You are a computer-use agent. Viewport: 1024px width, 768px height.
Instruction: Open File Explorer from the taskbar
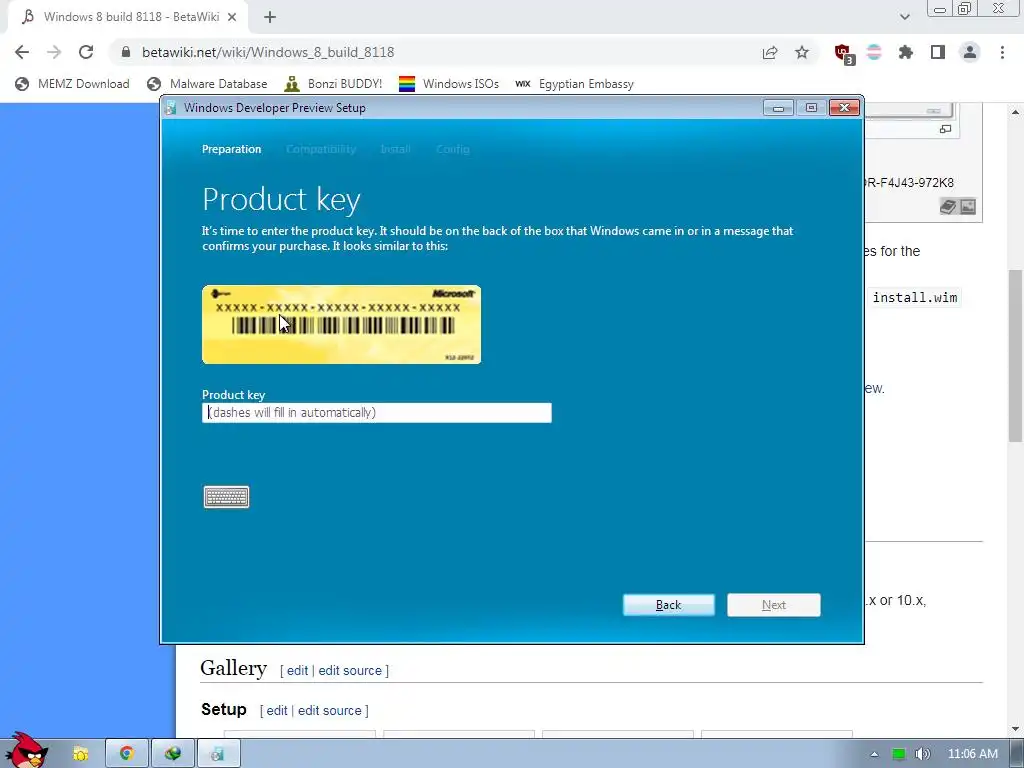click(80, 754)
